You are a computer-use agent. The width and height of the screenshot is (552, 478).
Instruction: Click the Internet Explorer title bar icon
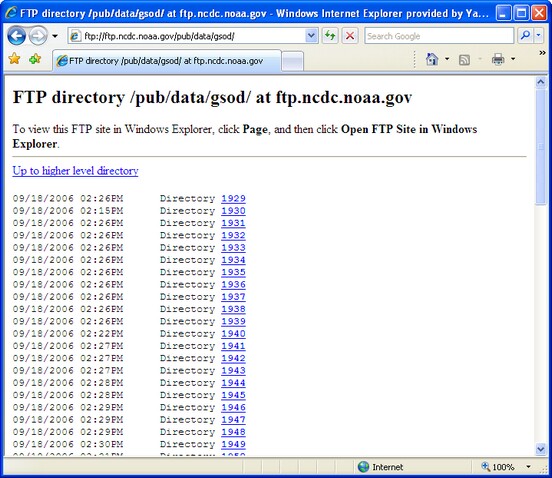point(11,13)
